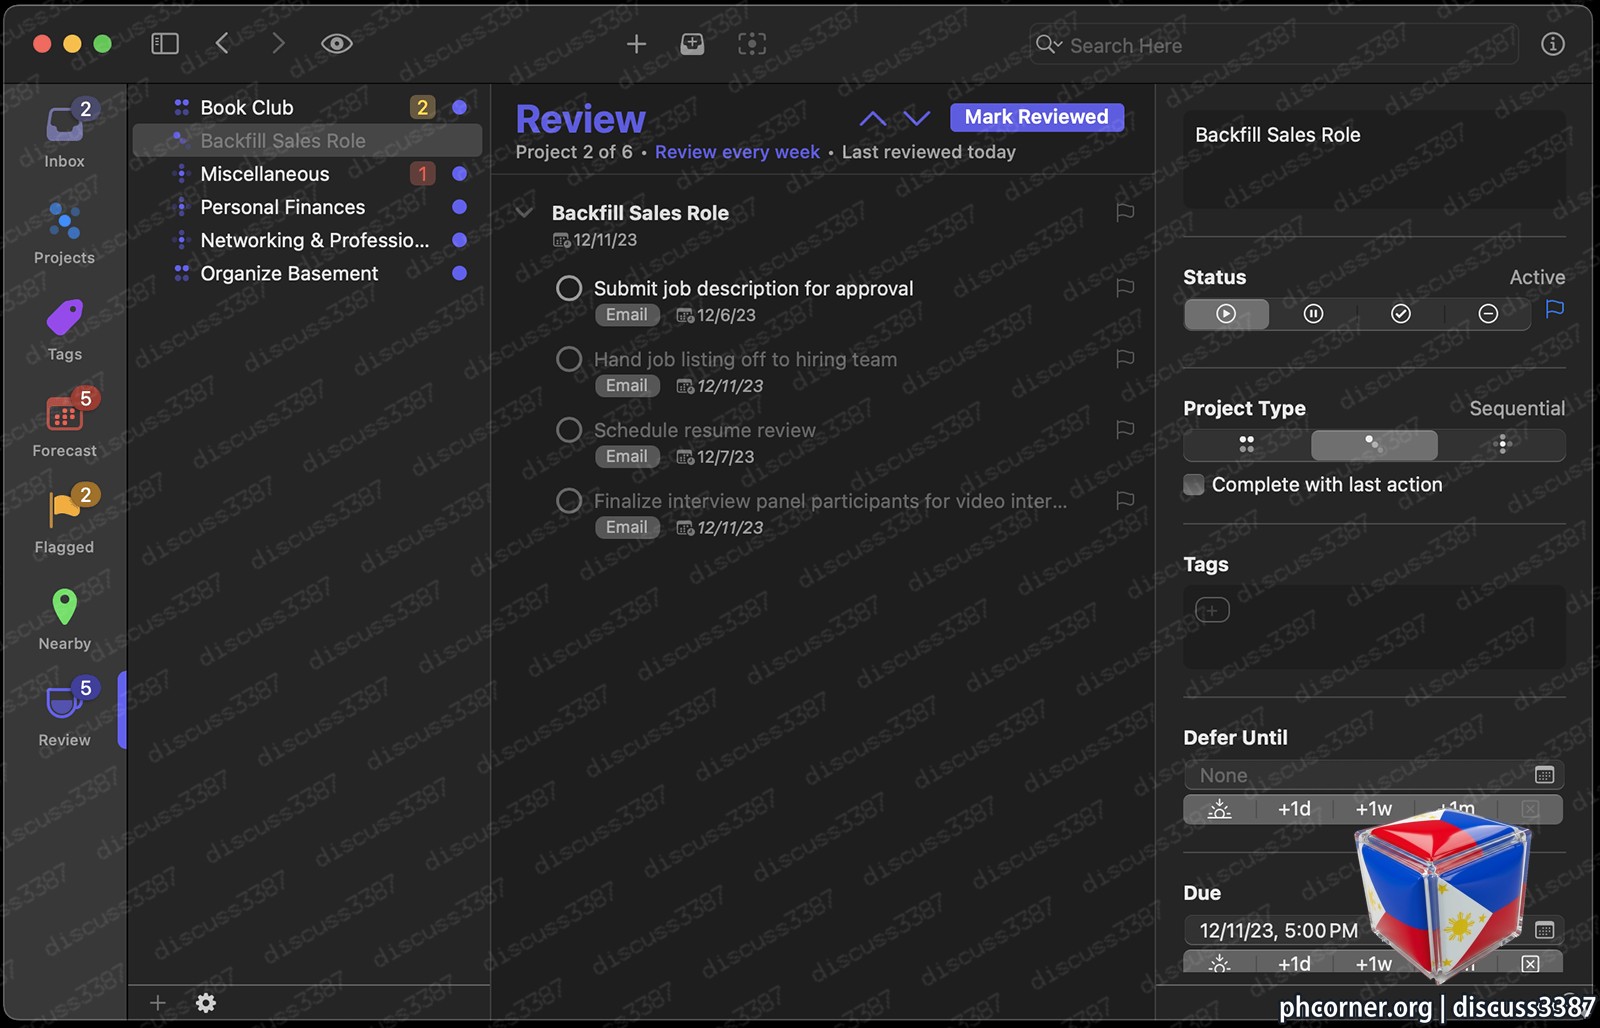Flag Schedule resume review task

(1125, 430)
